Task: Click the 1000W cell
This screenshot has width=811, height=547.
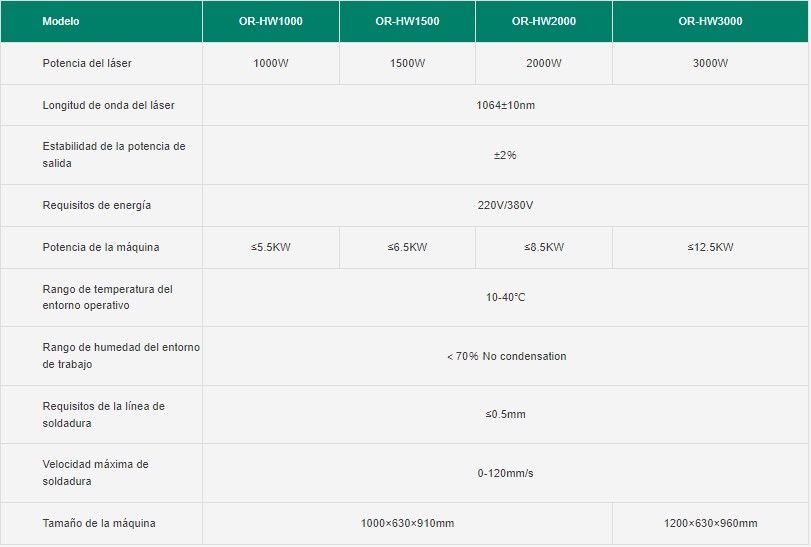Action: (271, 63)
